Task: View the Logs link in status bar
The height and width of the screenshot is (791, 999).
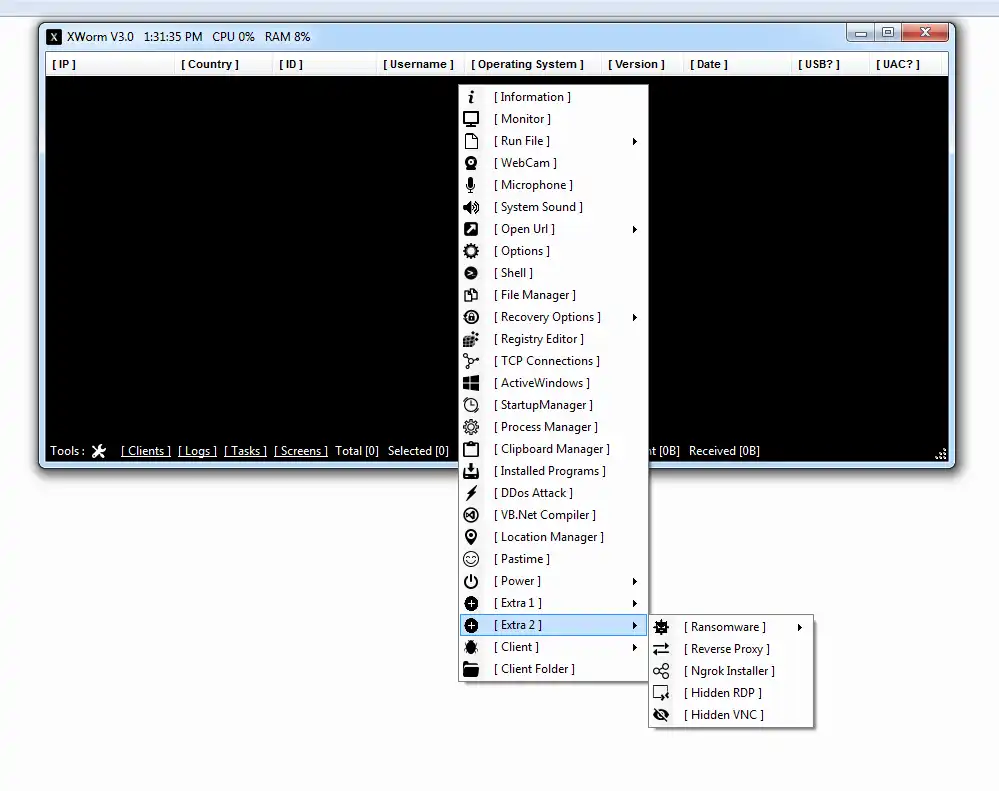Action: pos(197,450)
